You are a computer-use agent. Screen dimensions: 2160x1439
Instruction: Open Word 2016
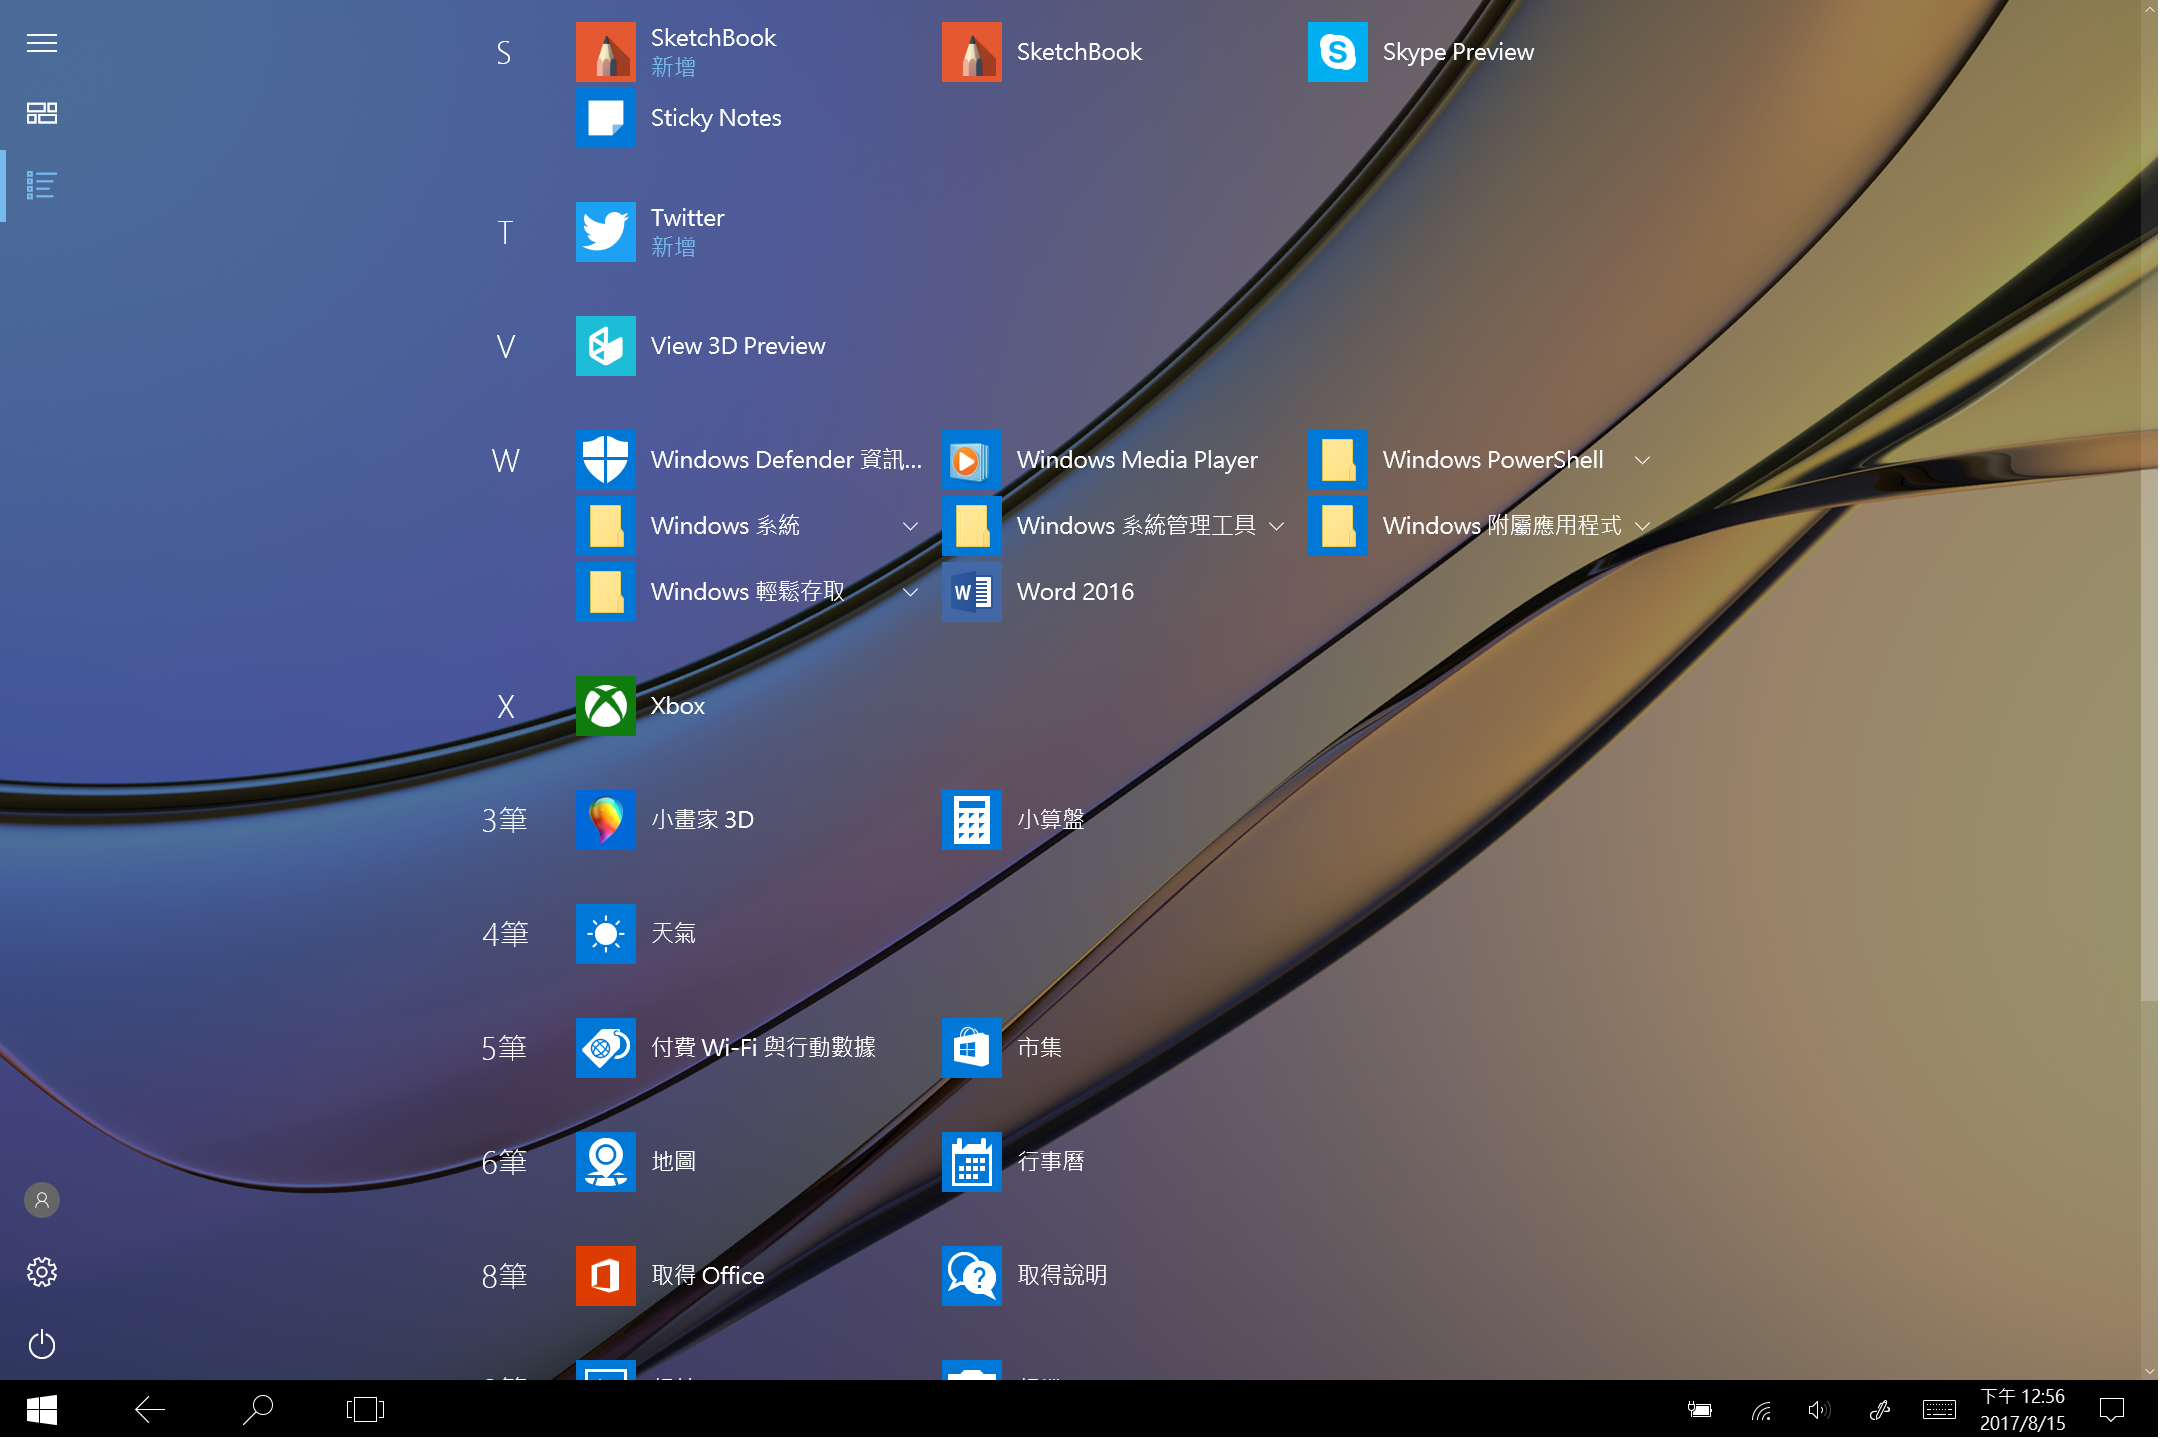click(x=1114, y=592)
